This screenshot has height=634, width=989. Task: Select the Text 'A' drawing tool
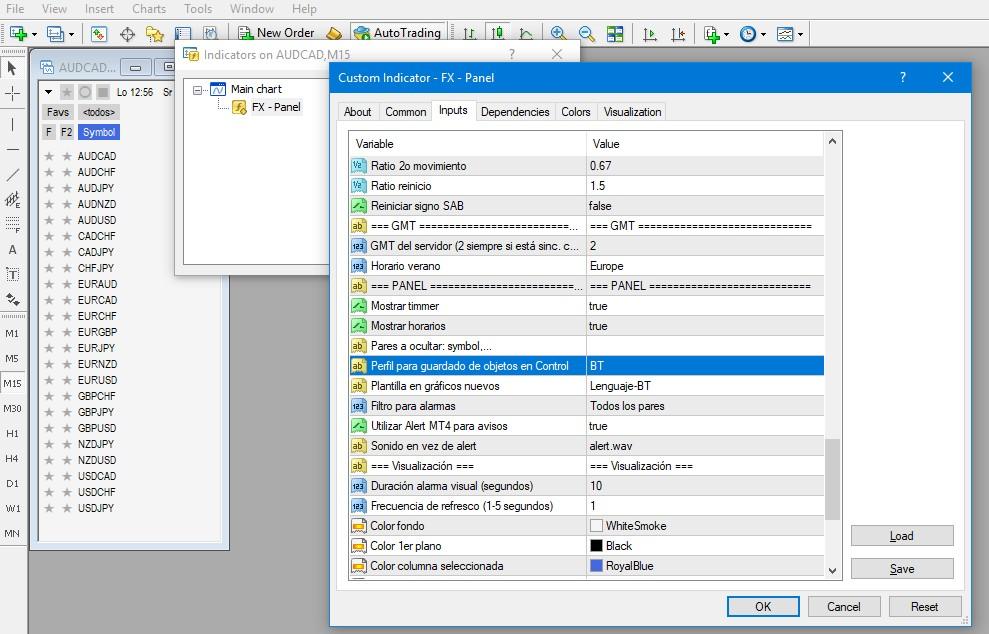pos(12,250)
